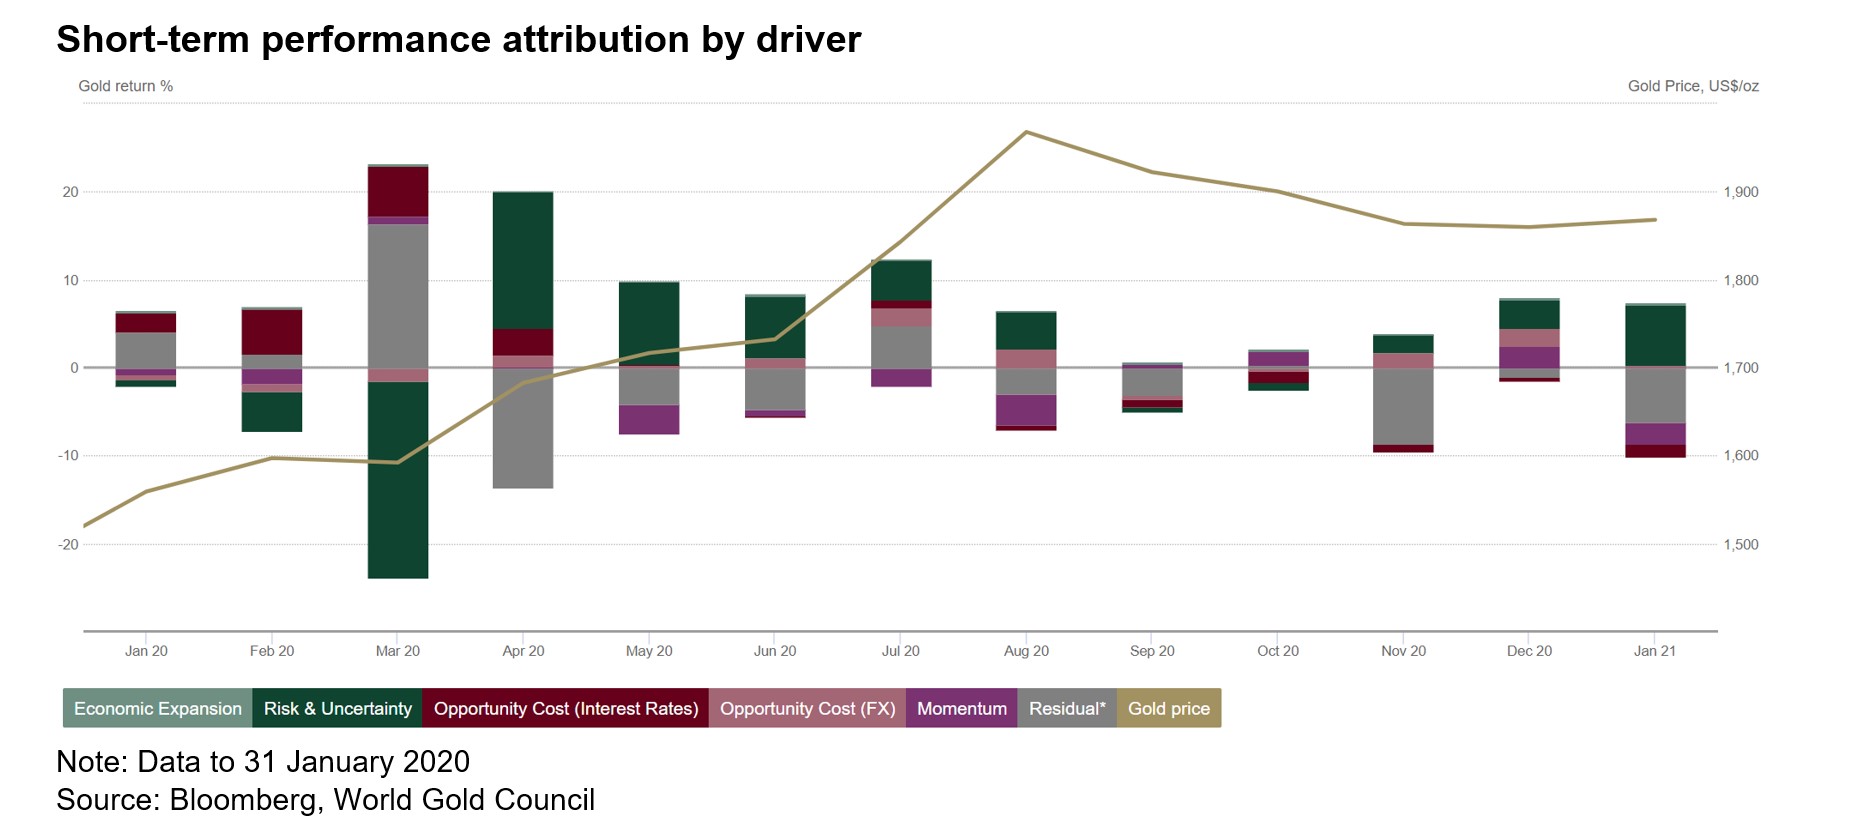
Task: Click the Jan 21 green Risk segment
Action: (x=1655, y=335)
